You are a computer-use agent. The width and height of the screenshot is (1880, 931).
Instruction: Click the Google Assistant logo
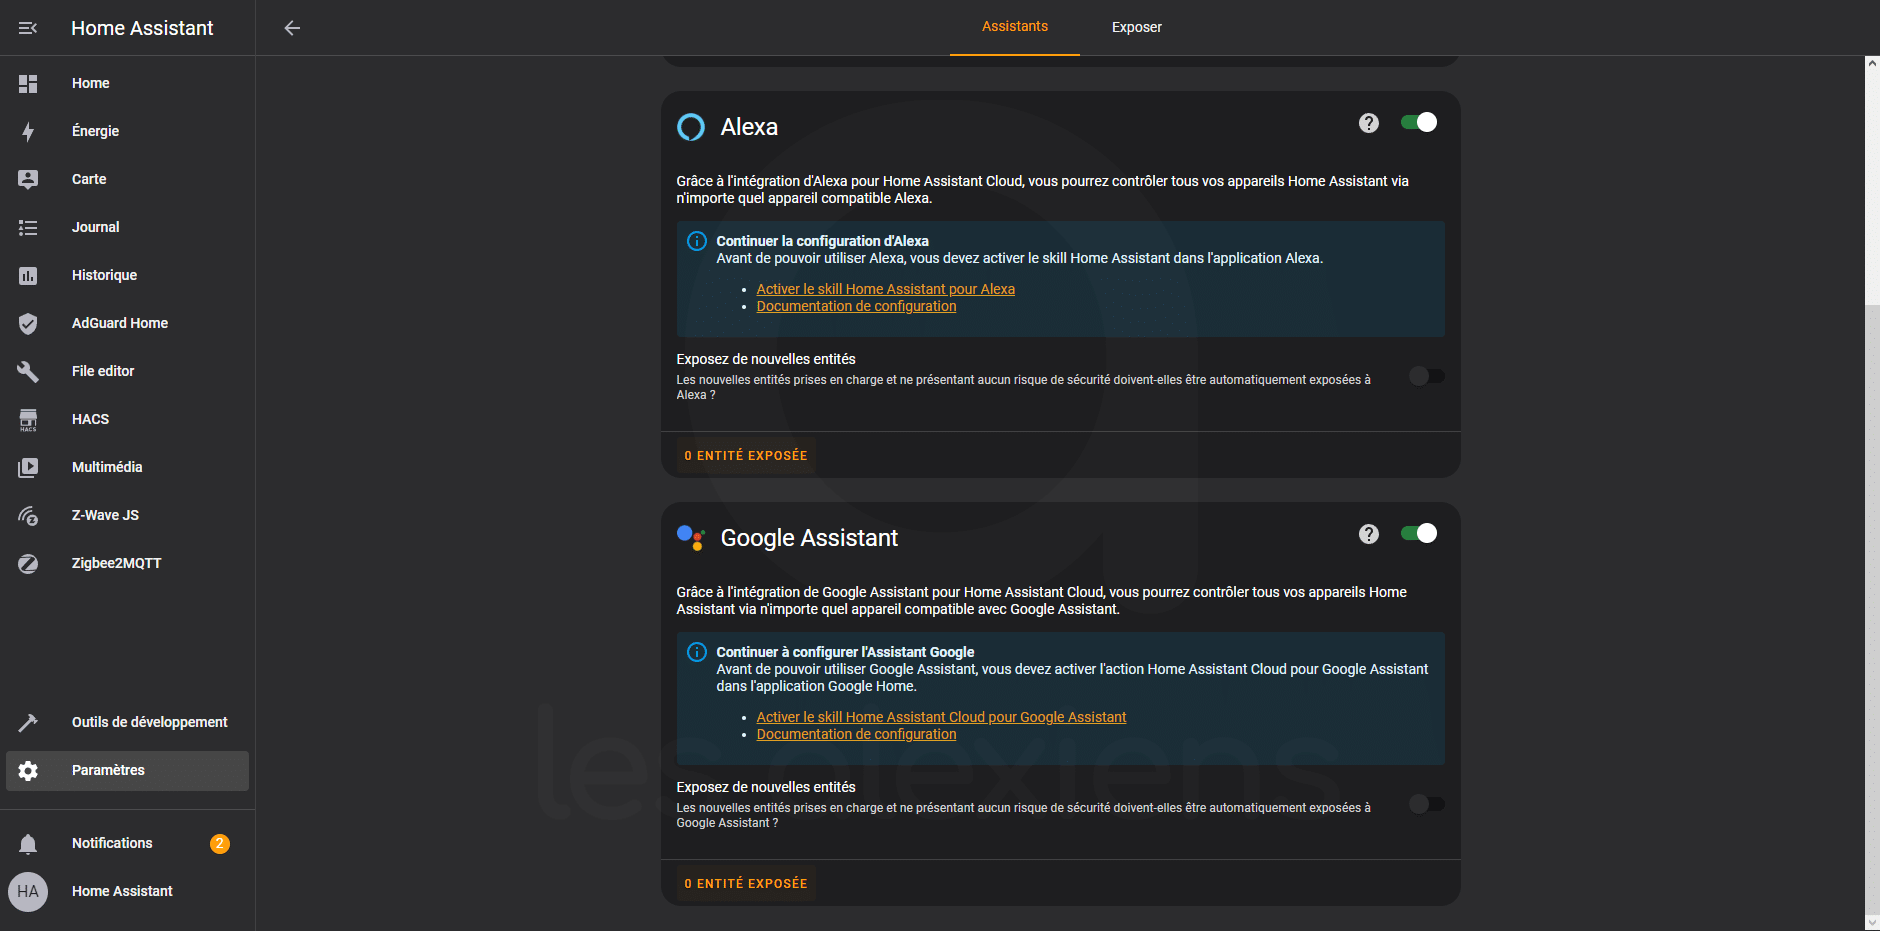pyautogui.click(x=691, y=538)
